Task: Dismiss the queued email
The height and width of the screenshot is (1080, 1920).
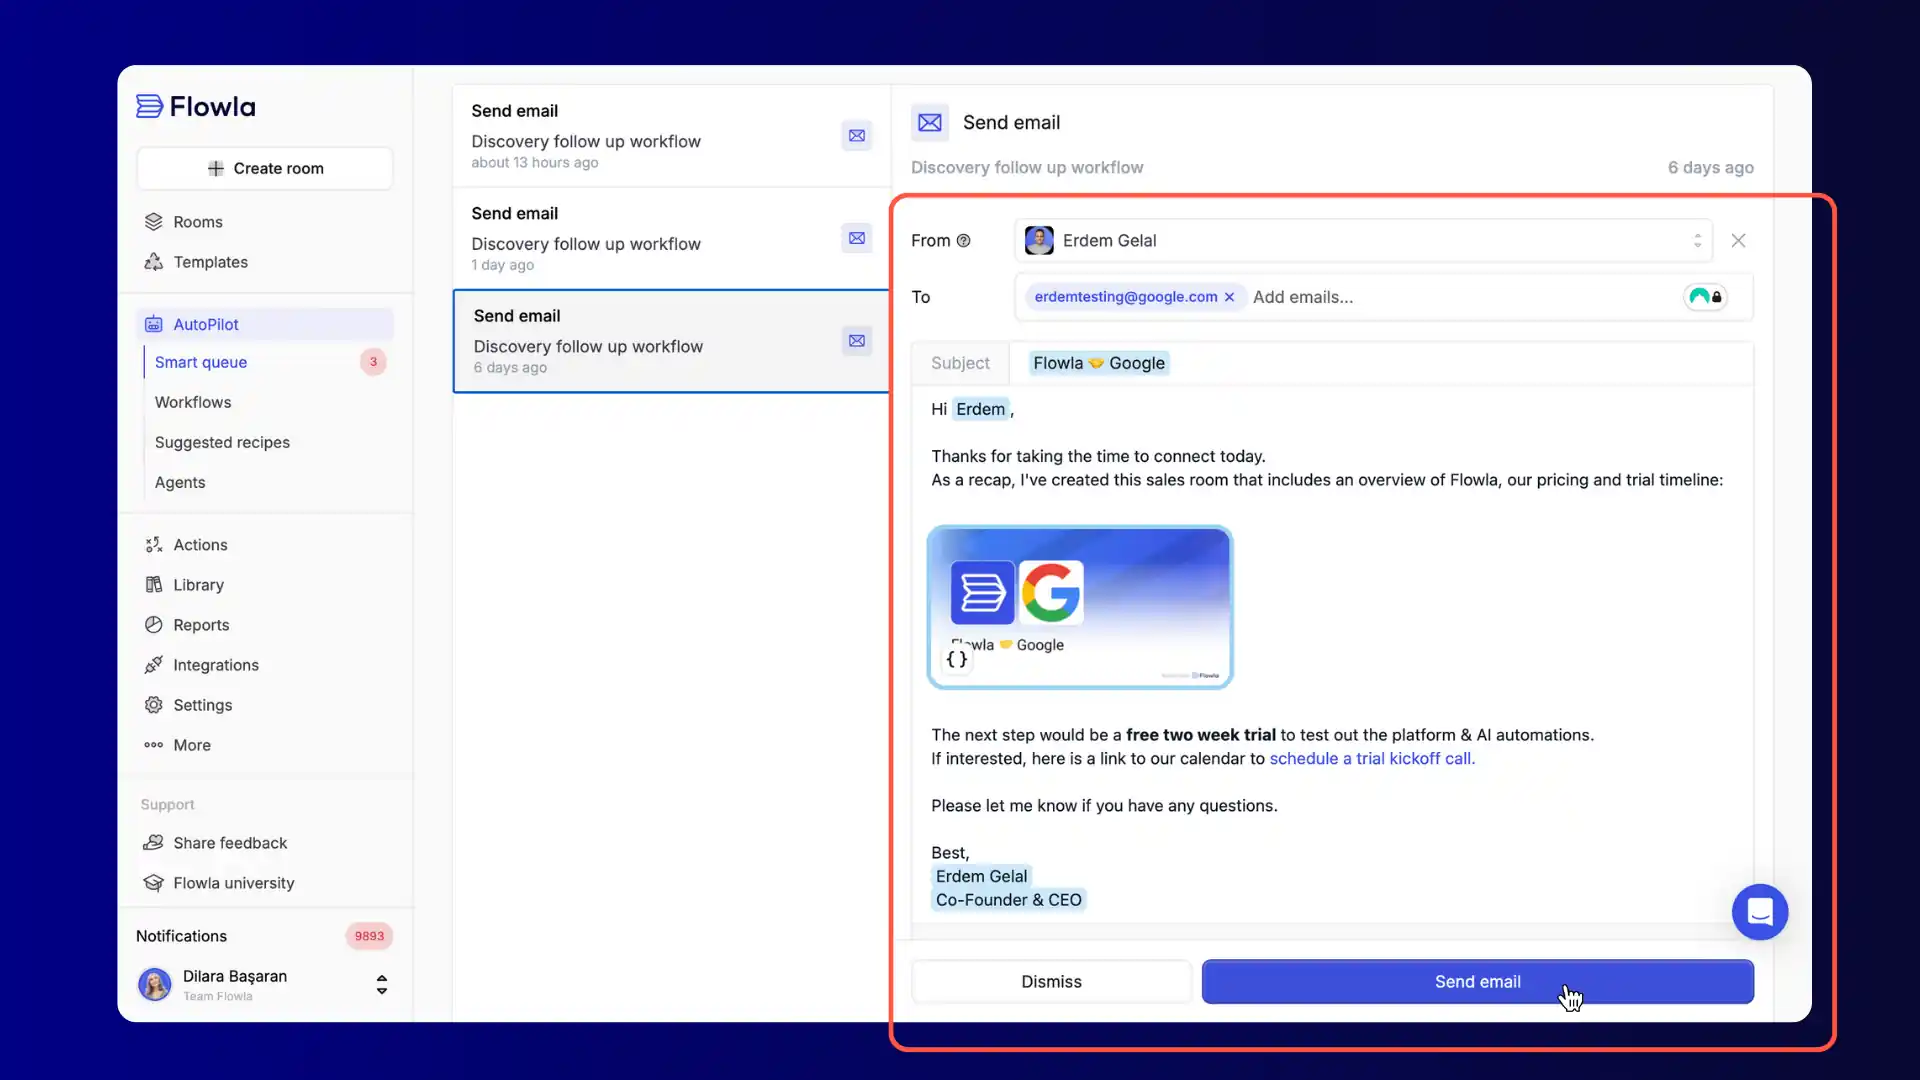Action: (x=1051, y=982)
